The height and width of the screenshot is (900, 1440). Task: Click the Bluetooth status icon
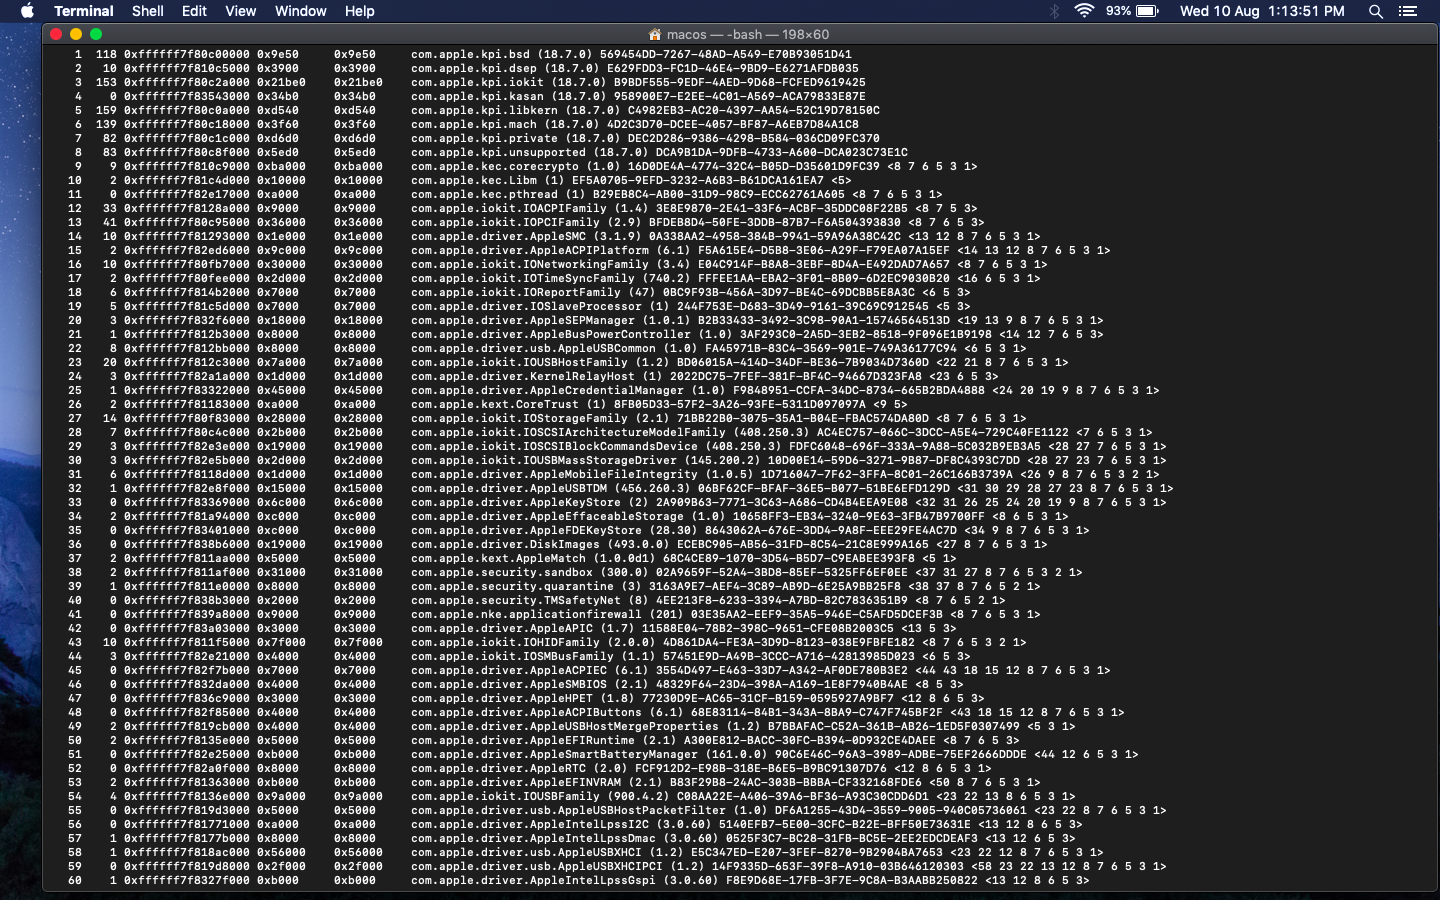[x=1054, y=11]
